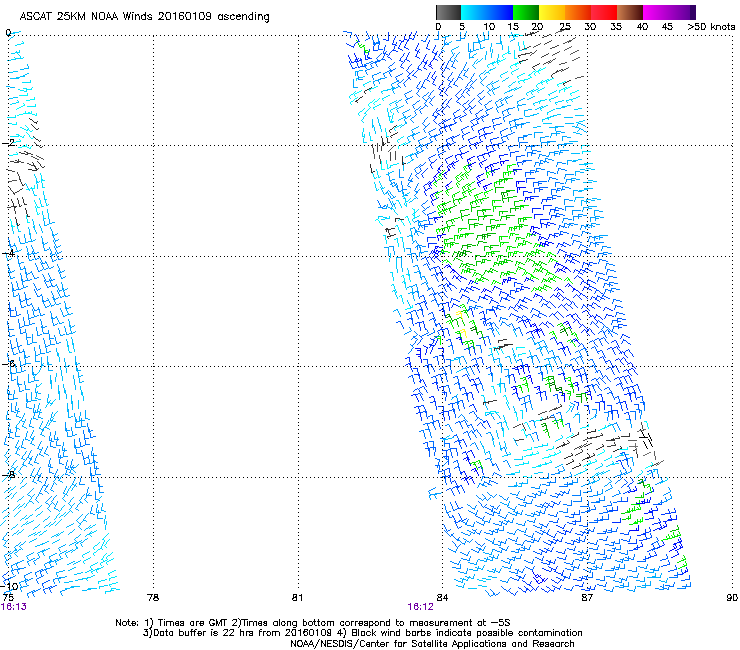Click the '25' legend label
740x650 pixels.
(x=565, y=27)
